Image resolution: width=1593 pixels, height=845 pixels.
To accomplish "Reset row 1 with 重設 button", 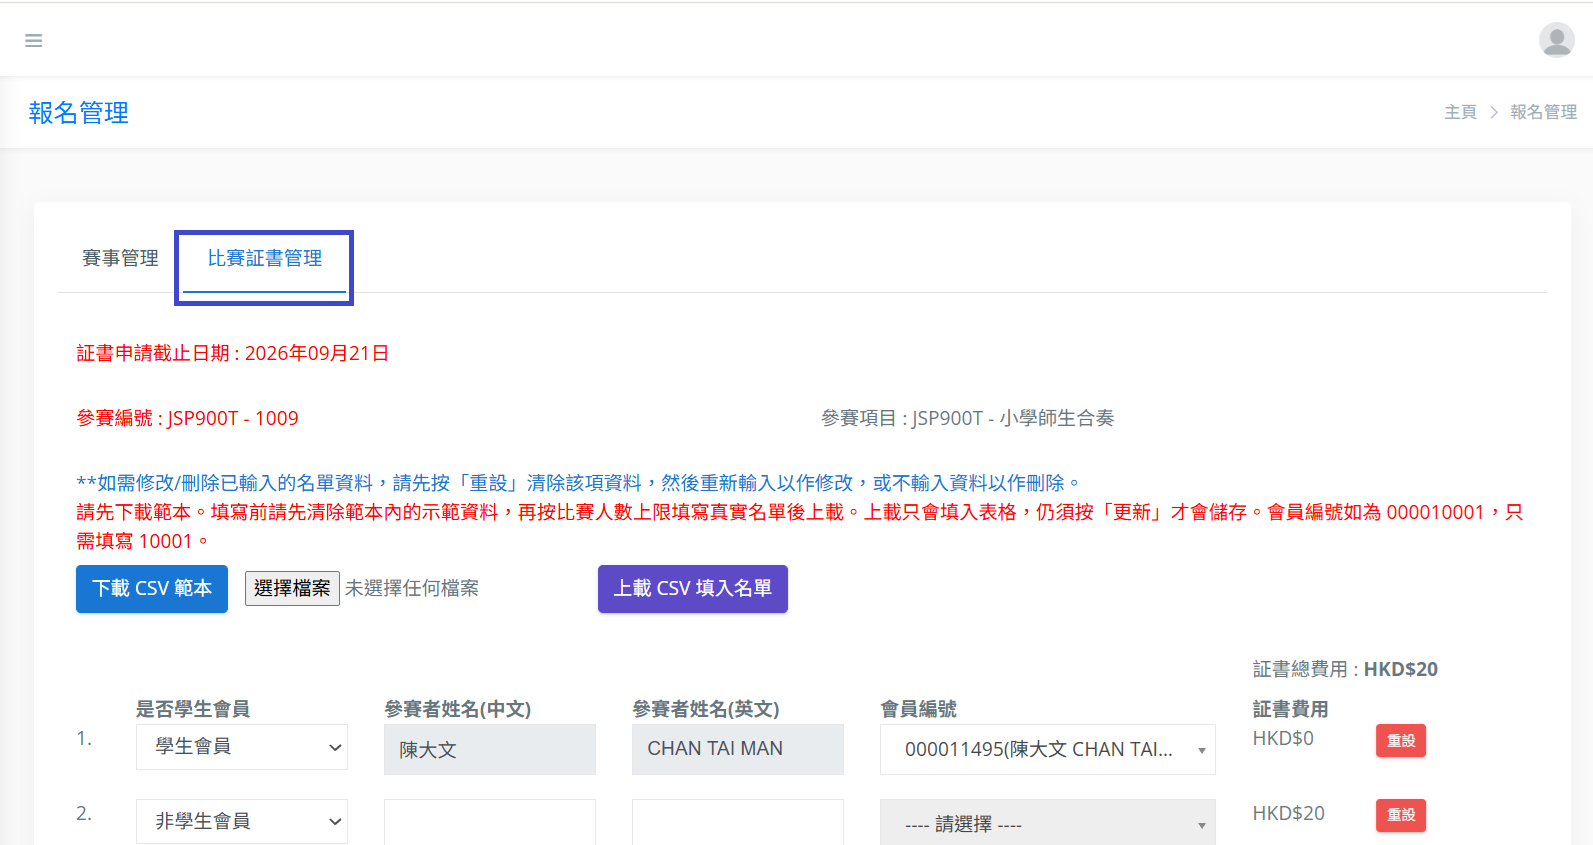I will click(1401, 741).
